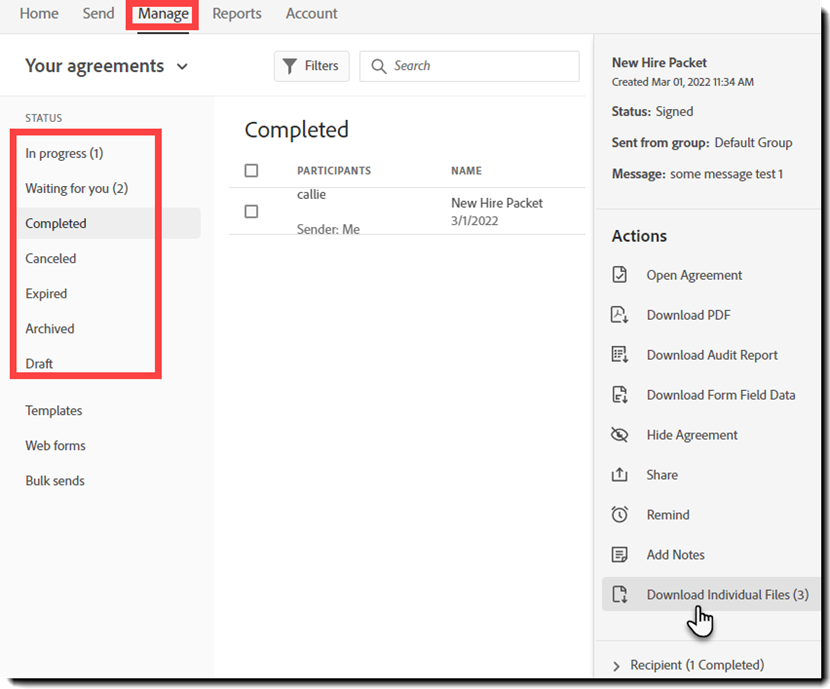Click the Download Form Field Data icon

(621, 394)
